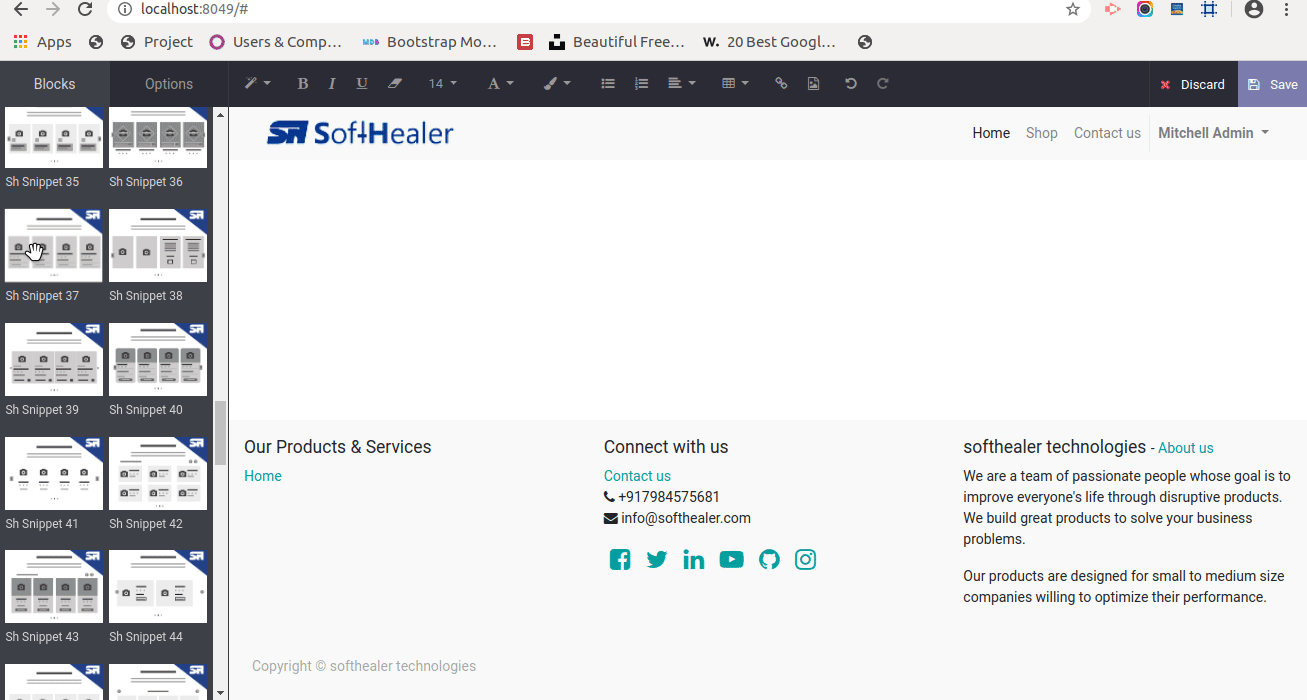Go to Home in the site menu
The height and width of the screenshot is (700, 1307).
pyautogui.click(x=991, y=133)
